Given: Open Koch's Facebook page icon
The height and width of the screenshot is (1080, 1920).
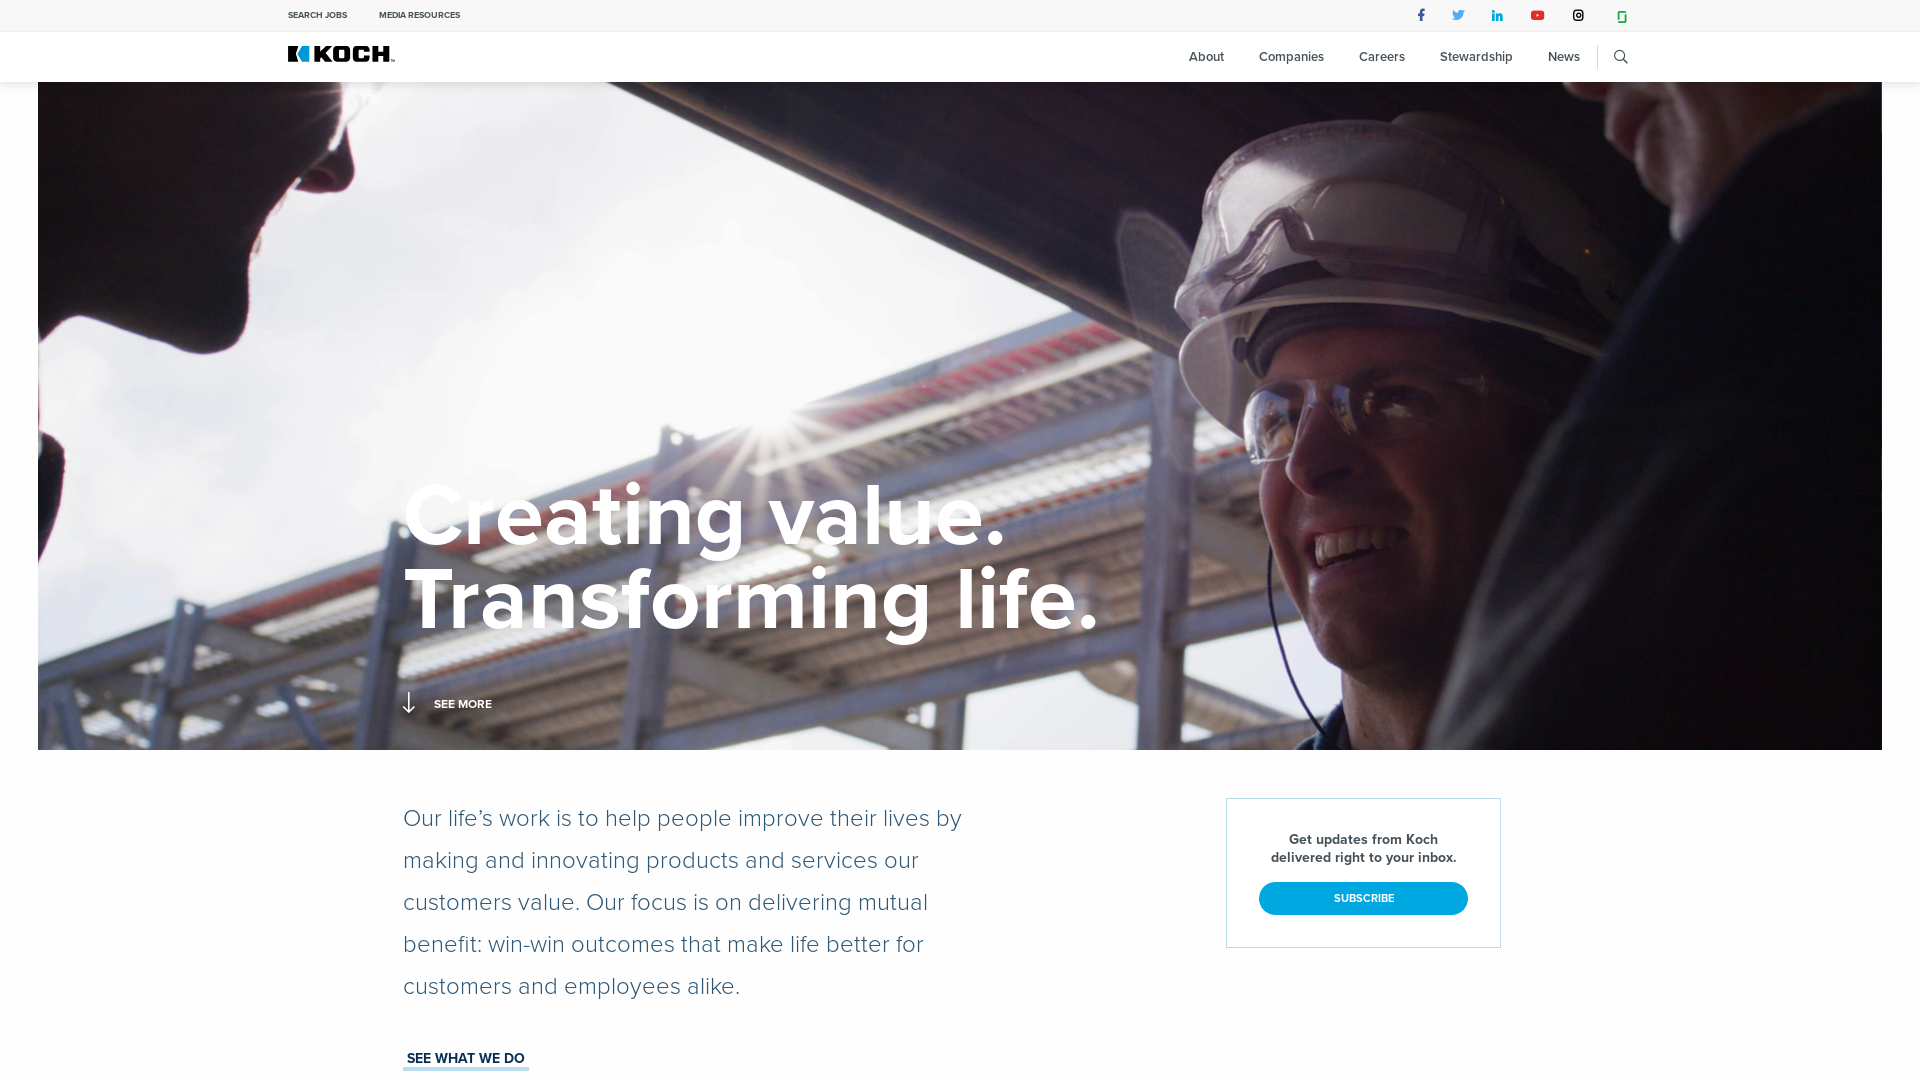Looking at the screenshot, I should [1421, 15].
